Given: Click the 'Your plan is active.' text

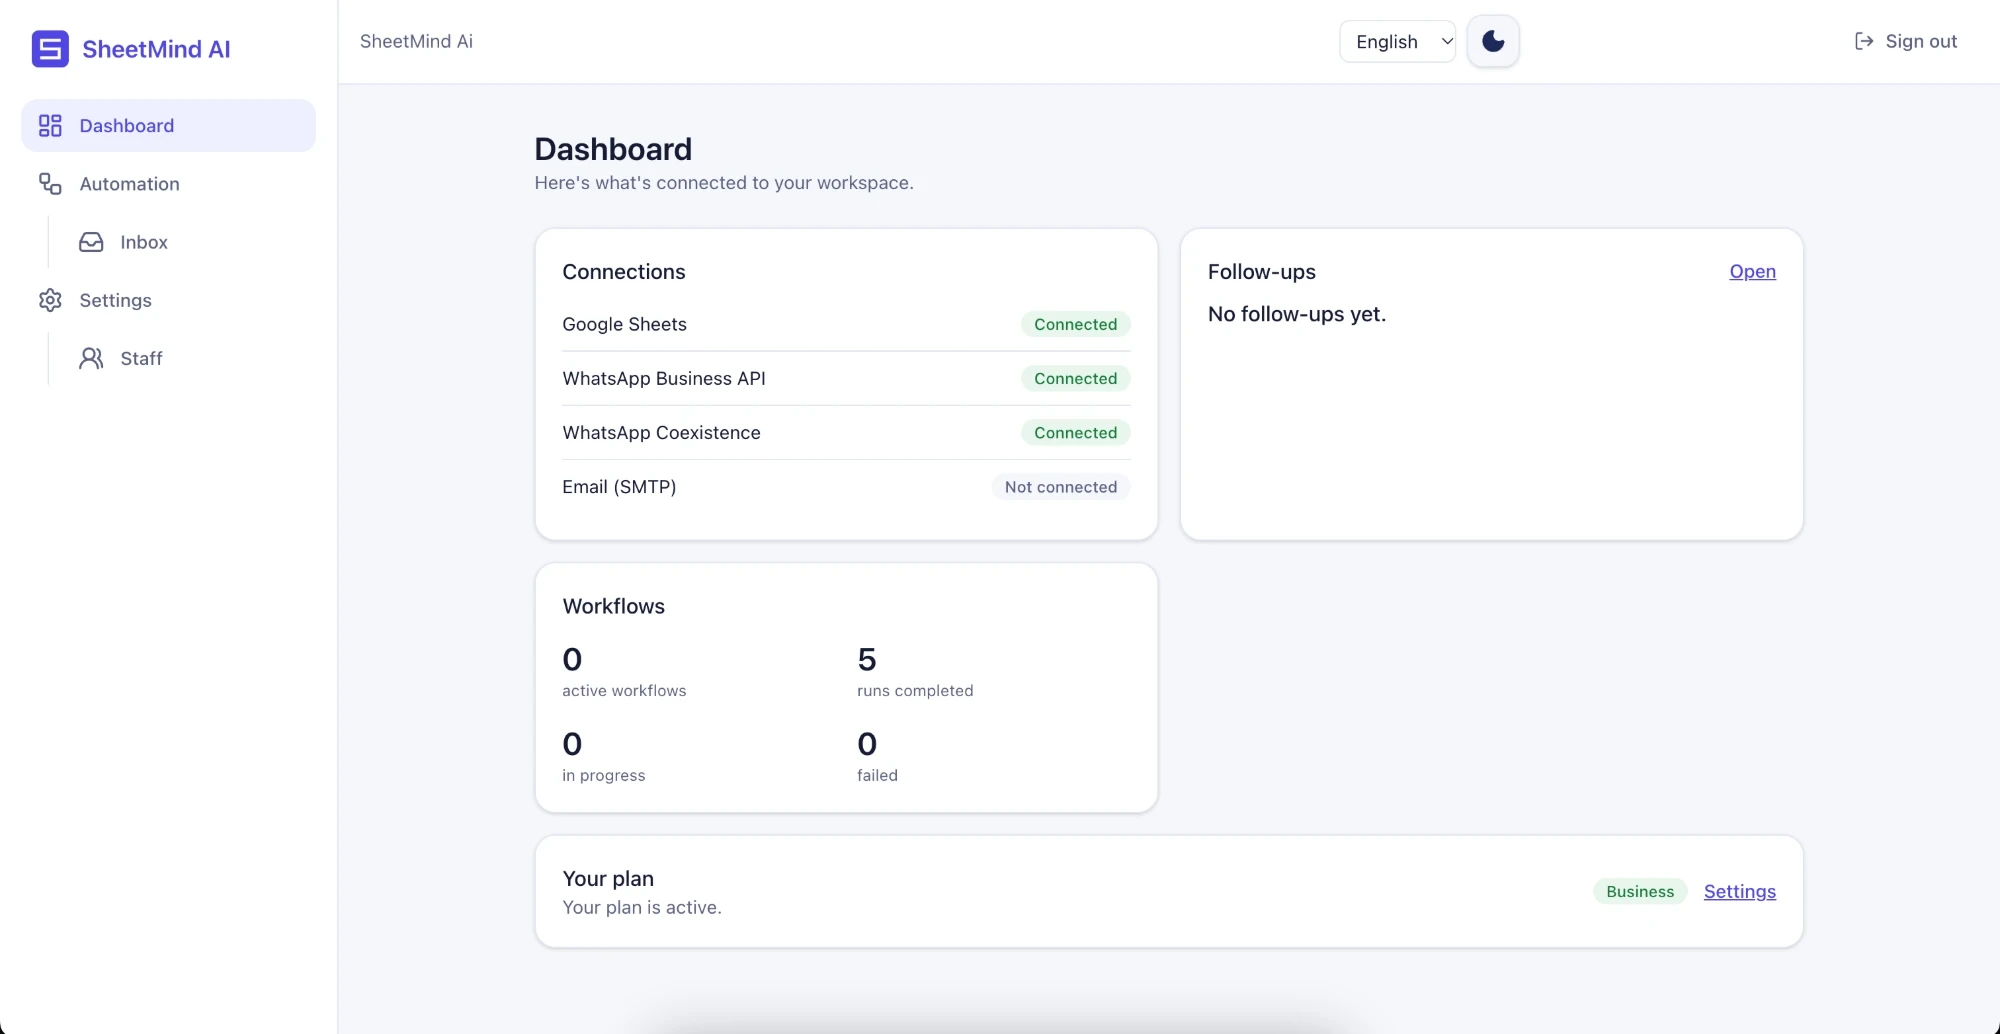Looking at the screenshot, I should pos(642,907).
